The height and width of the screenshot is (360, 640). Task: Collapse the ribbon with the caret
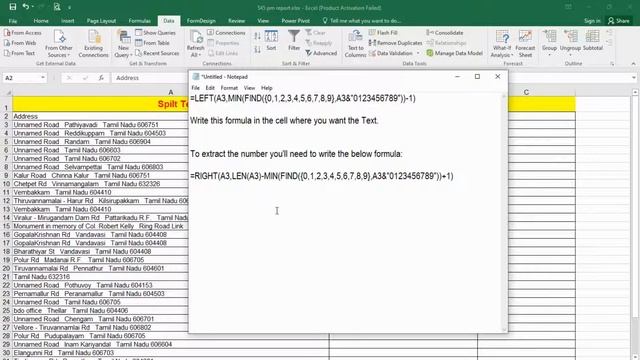(633, 64)
